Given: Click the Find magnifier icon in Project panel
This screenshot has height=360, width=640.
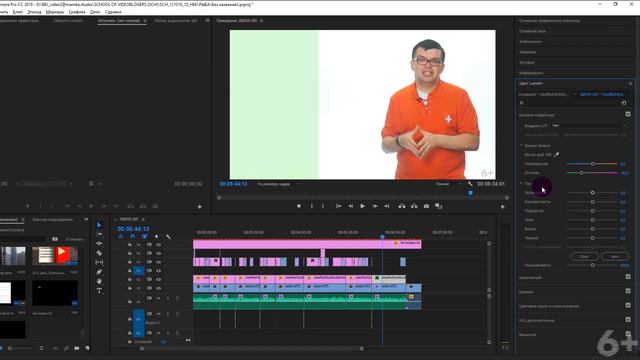Looking at the screenshot, I should coord(66,348).
